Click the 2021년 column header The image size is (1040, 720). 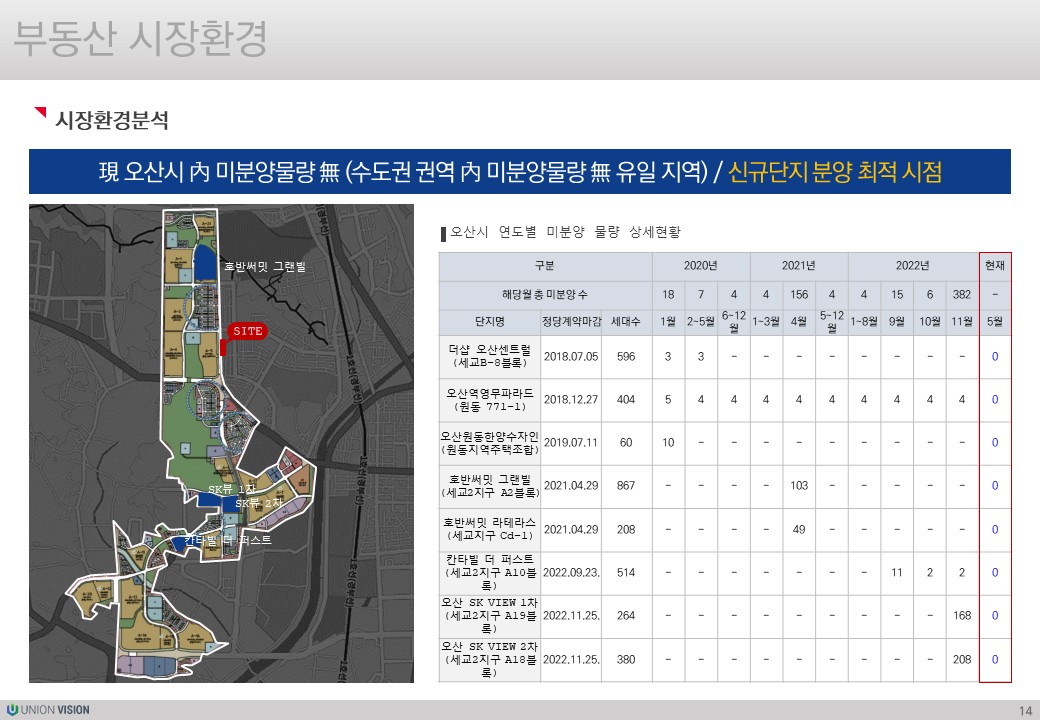(799, 266)
